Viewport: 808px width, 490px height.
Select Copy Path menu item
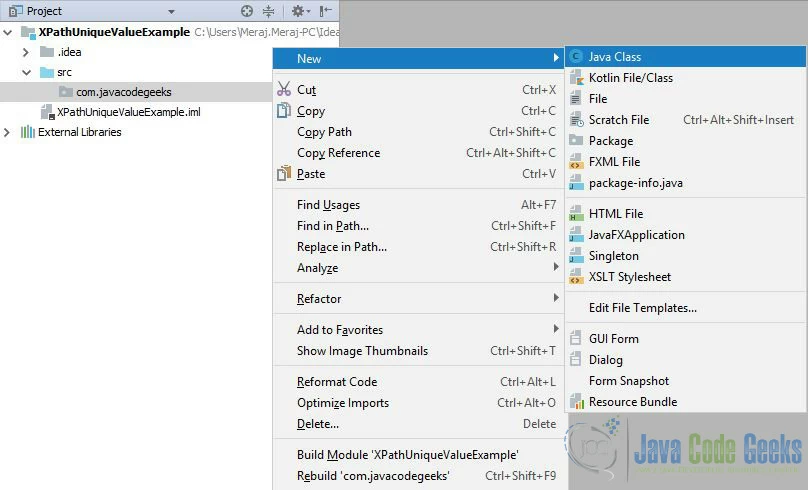click(417, 132)
